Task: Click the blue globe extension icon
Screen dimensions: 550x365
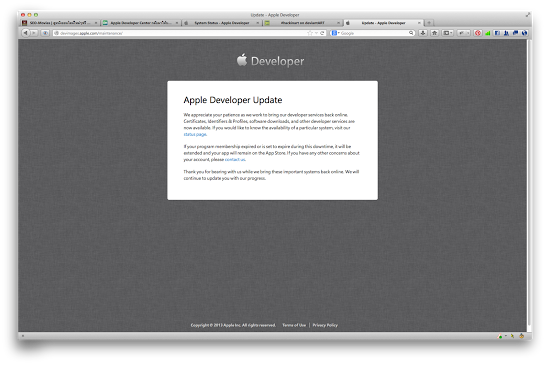Action: [524, 33]
